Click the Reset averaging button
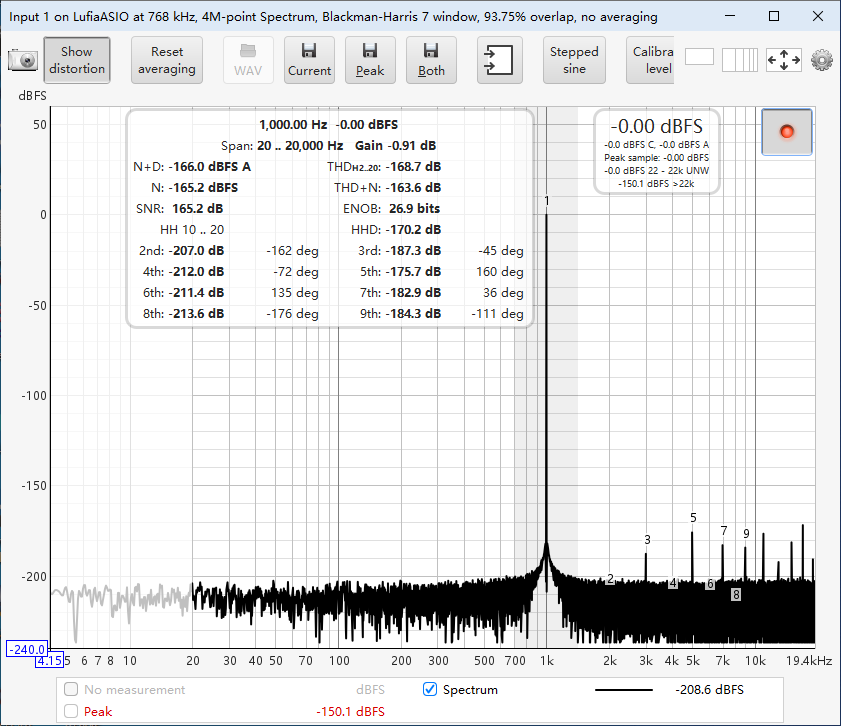Image resolution: width=841 pixels, height=726 pixels. (167, 60)
